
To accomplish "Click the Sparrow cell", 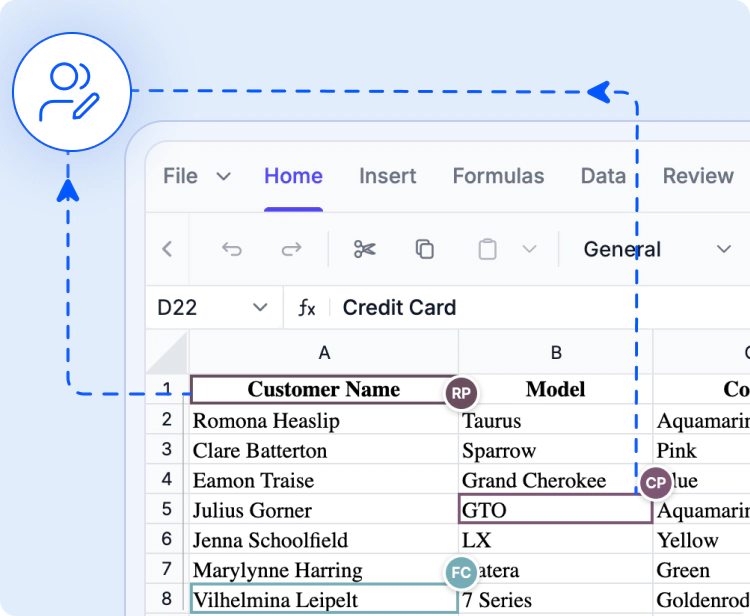I will tap(555, 450).
